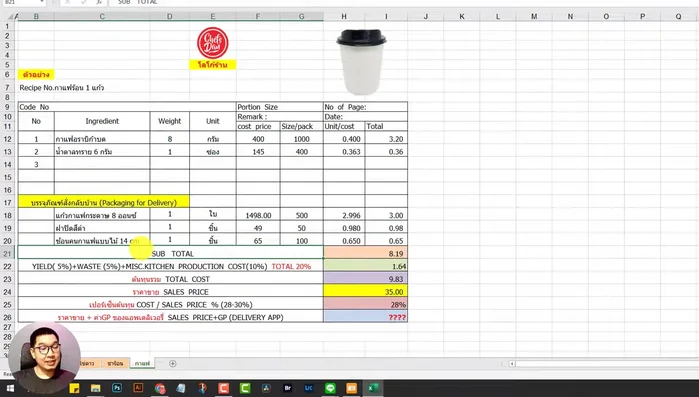The image size is (699, 397).
Task: Select the Chef's Dias logo image
Action: (213, 42)
